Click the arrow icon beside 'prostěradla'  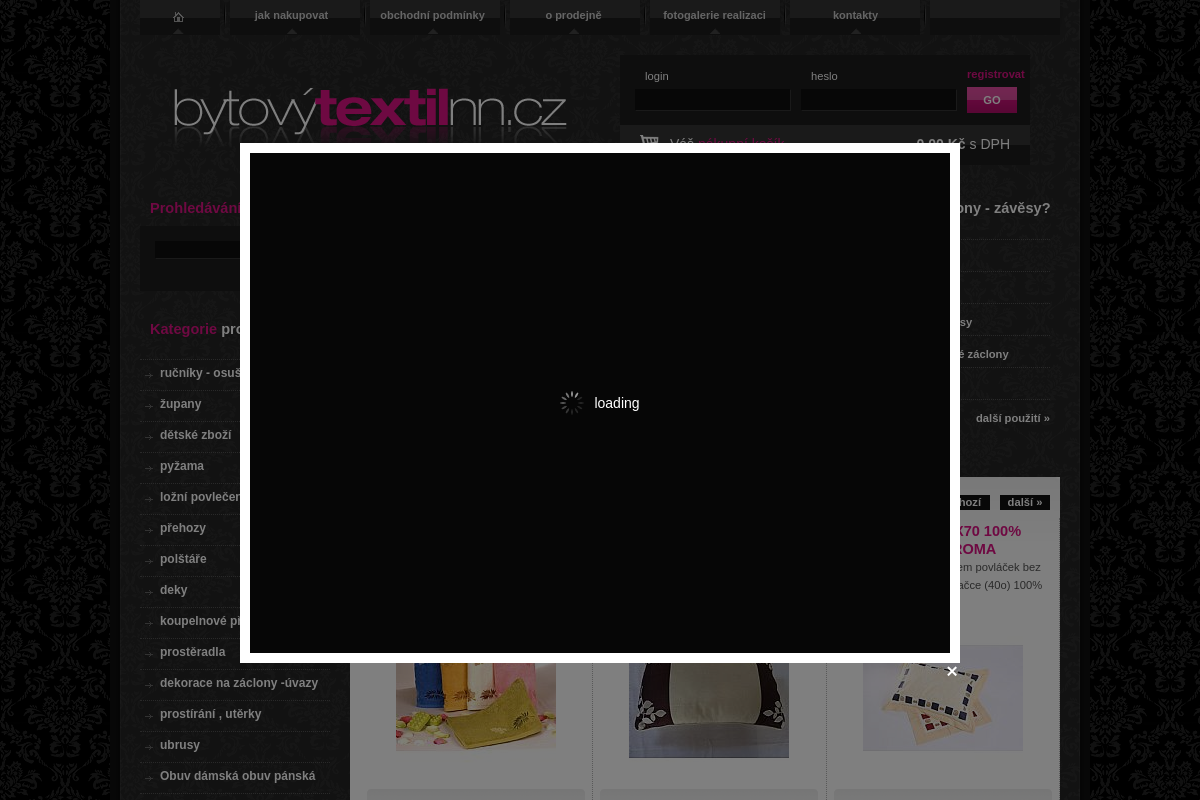click(x=149, y=654)
